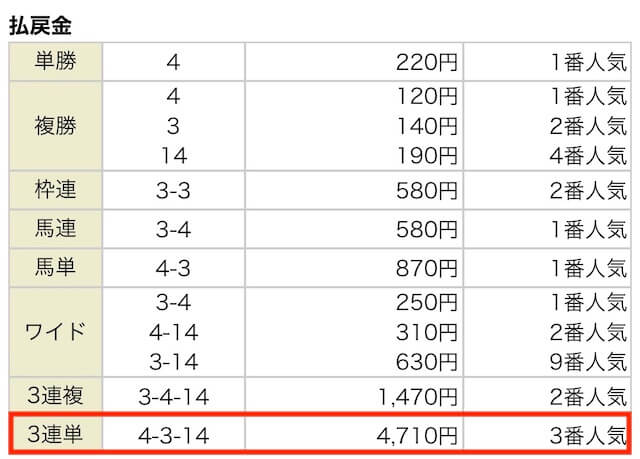Select the highlighted 3連単 label
Screen dimensions: 640x459
55,434
